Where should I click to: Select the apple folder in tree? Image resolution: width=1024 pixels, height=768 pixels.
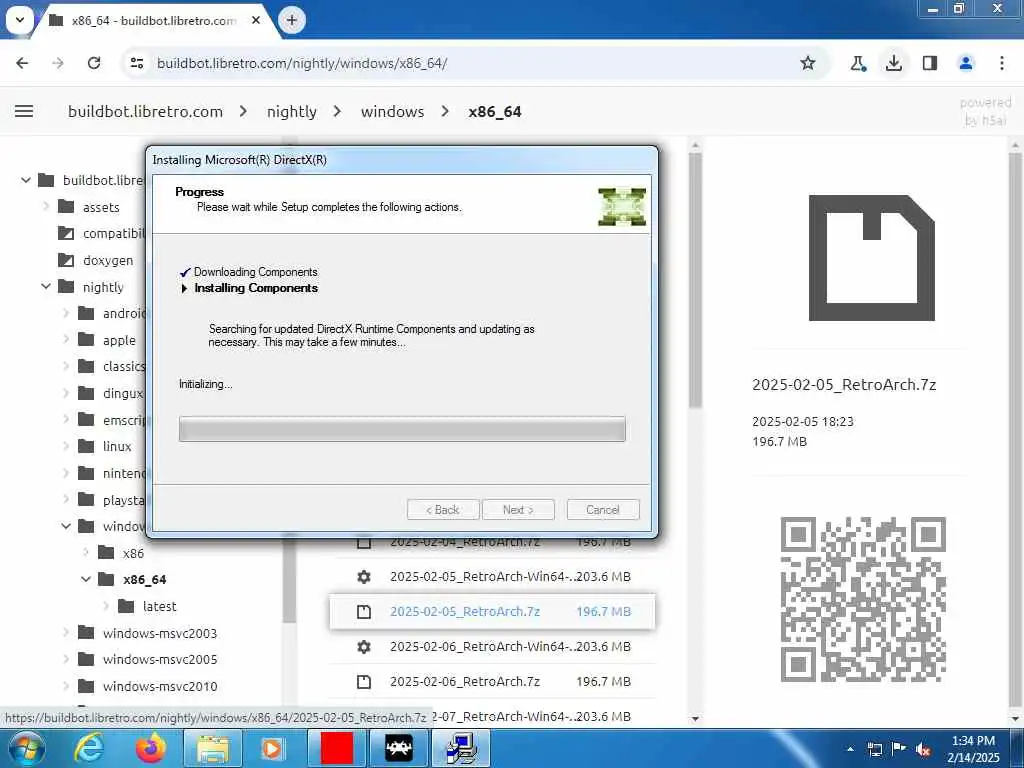[x=120, y=340]
